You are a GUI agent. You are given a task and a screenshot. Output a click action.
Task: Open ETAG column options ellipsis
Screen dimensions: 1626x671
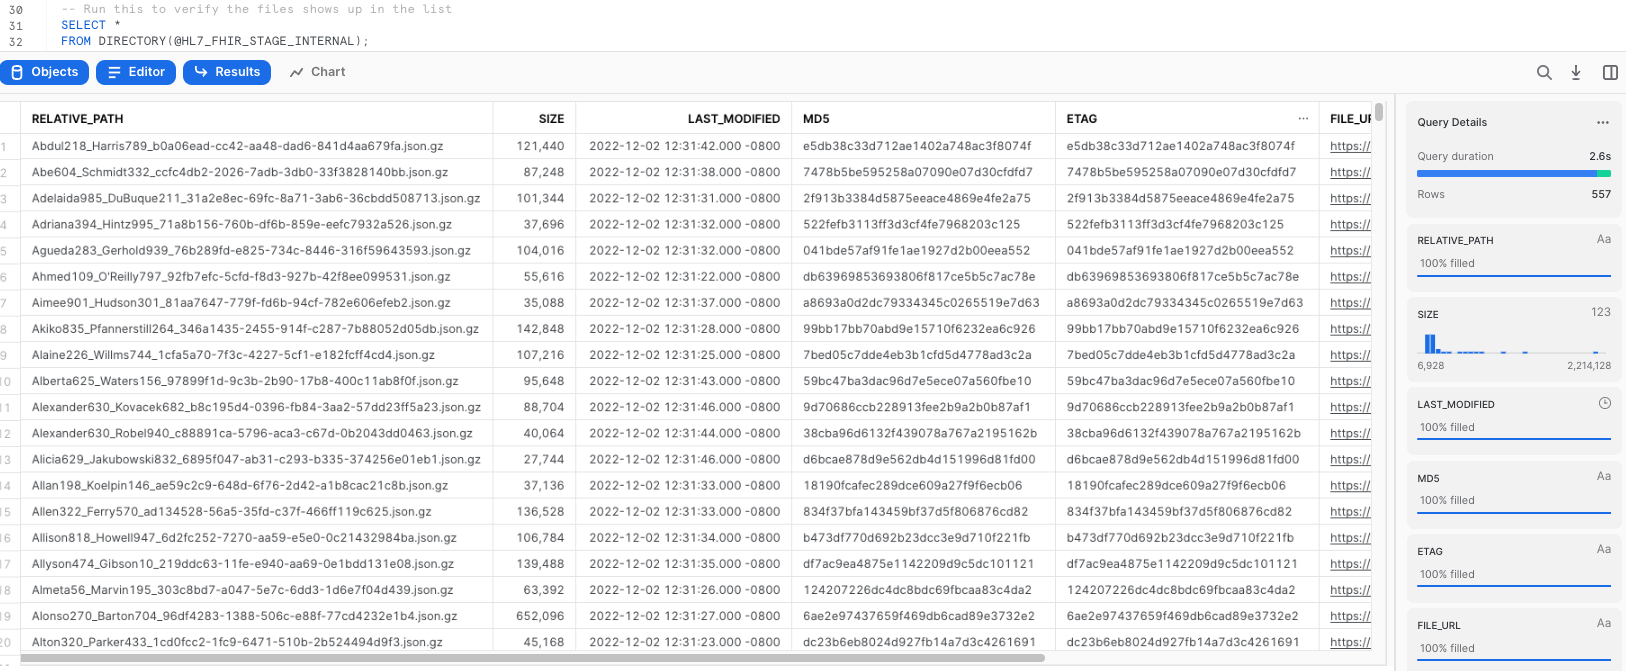coord(1303,118)
